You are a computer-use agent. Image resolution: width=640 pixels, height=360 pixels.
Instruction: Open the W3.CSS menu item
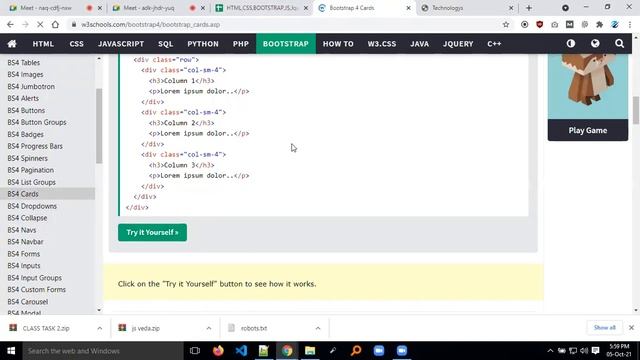[x=382, y=44]
